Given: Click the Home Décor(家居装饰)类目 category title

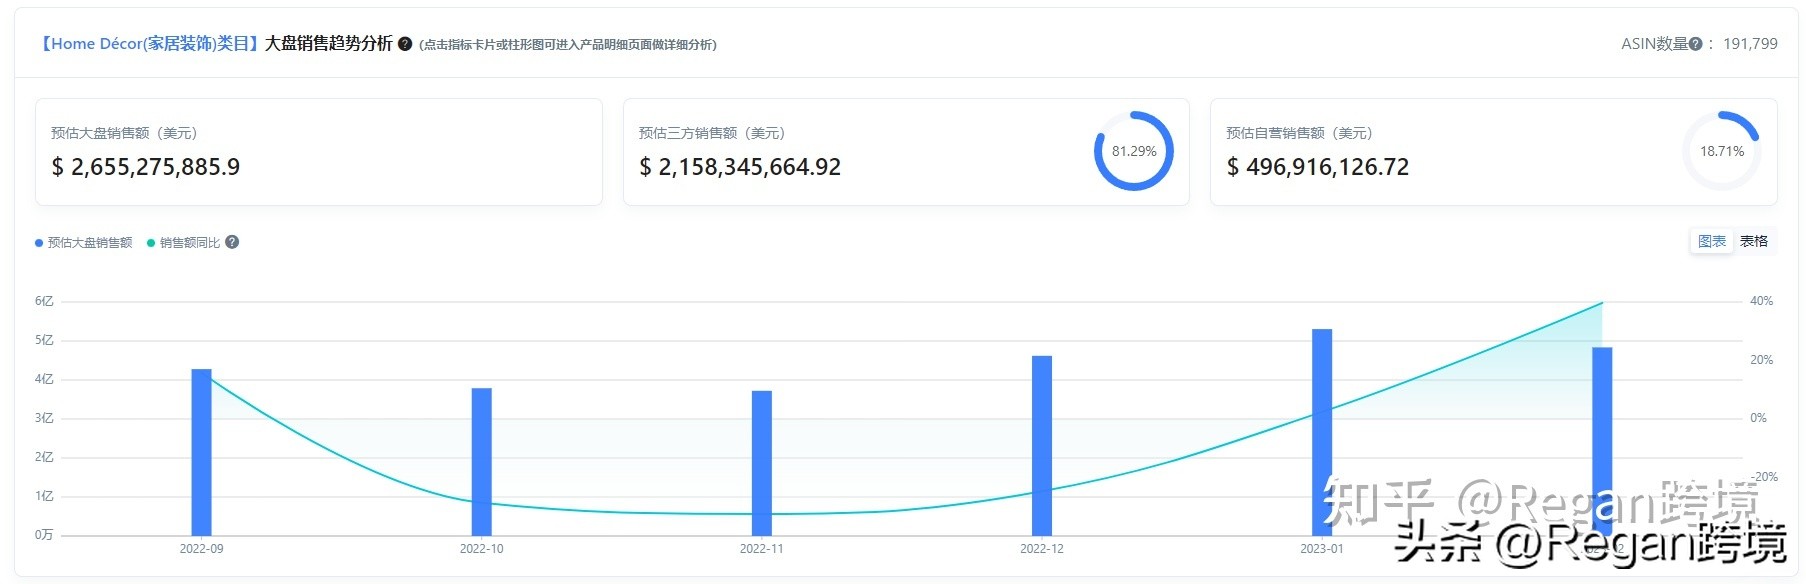Looking at the screenshot, I should (x=150, y=44).
